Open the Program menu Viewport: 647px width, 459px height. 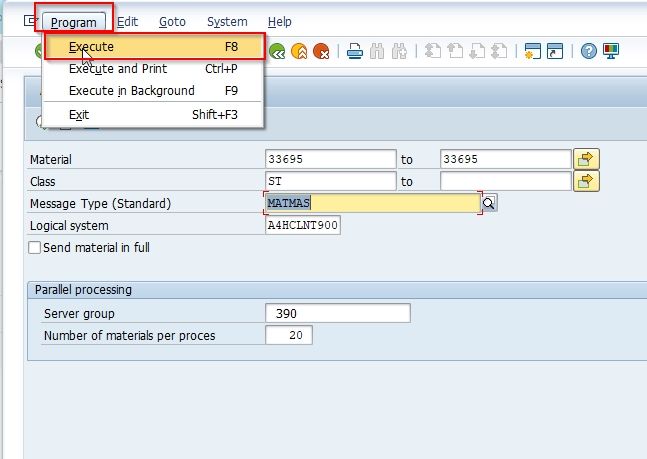[x=73, y=22]
